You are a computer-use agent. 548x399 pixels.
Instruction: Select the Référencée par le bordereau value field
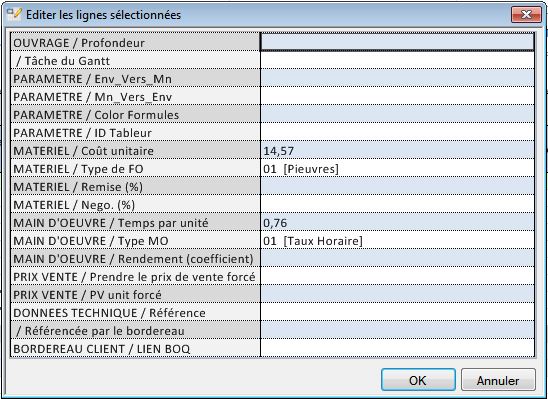[397, 331]
